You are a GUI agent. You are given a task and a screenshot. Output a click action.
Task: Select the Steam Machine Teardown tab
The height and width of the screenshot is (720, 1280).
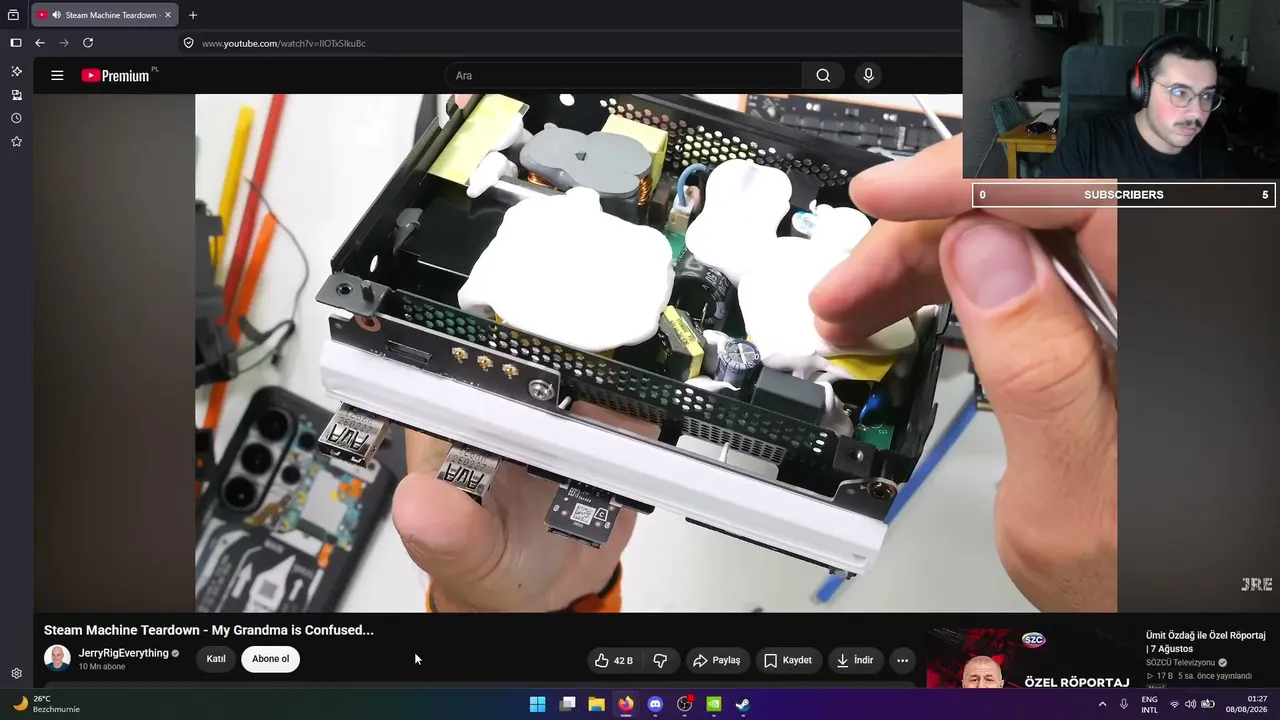(x=105, y=15)
